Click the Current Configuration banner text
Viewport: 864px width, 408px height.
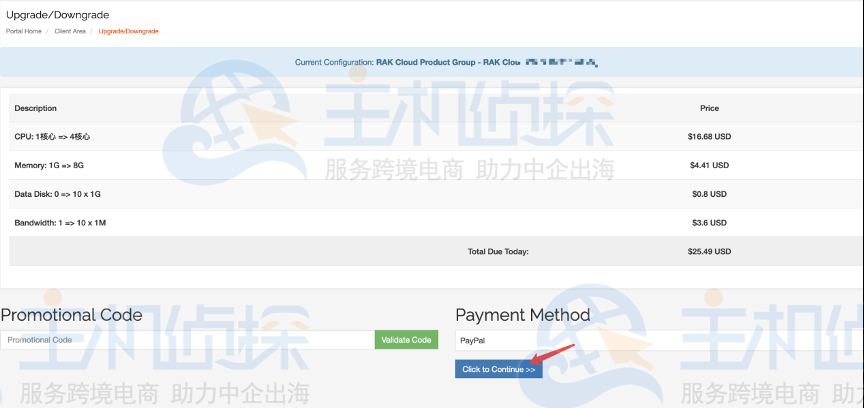(446, 62)
